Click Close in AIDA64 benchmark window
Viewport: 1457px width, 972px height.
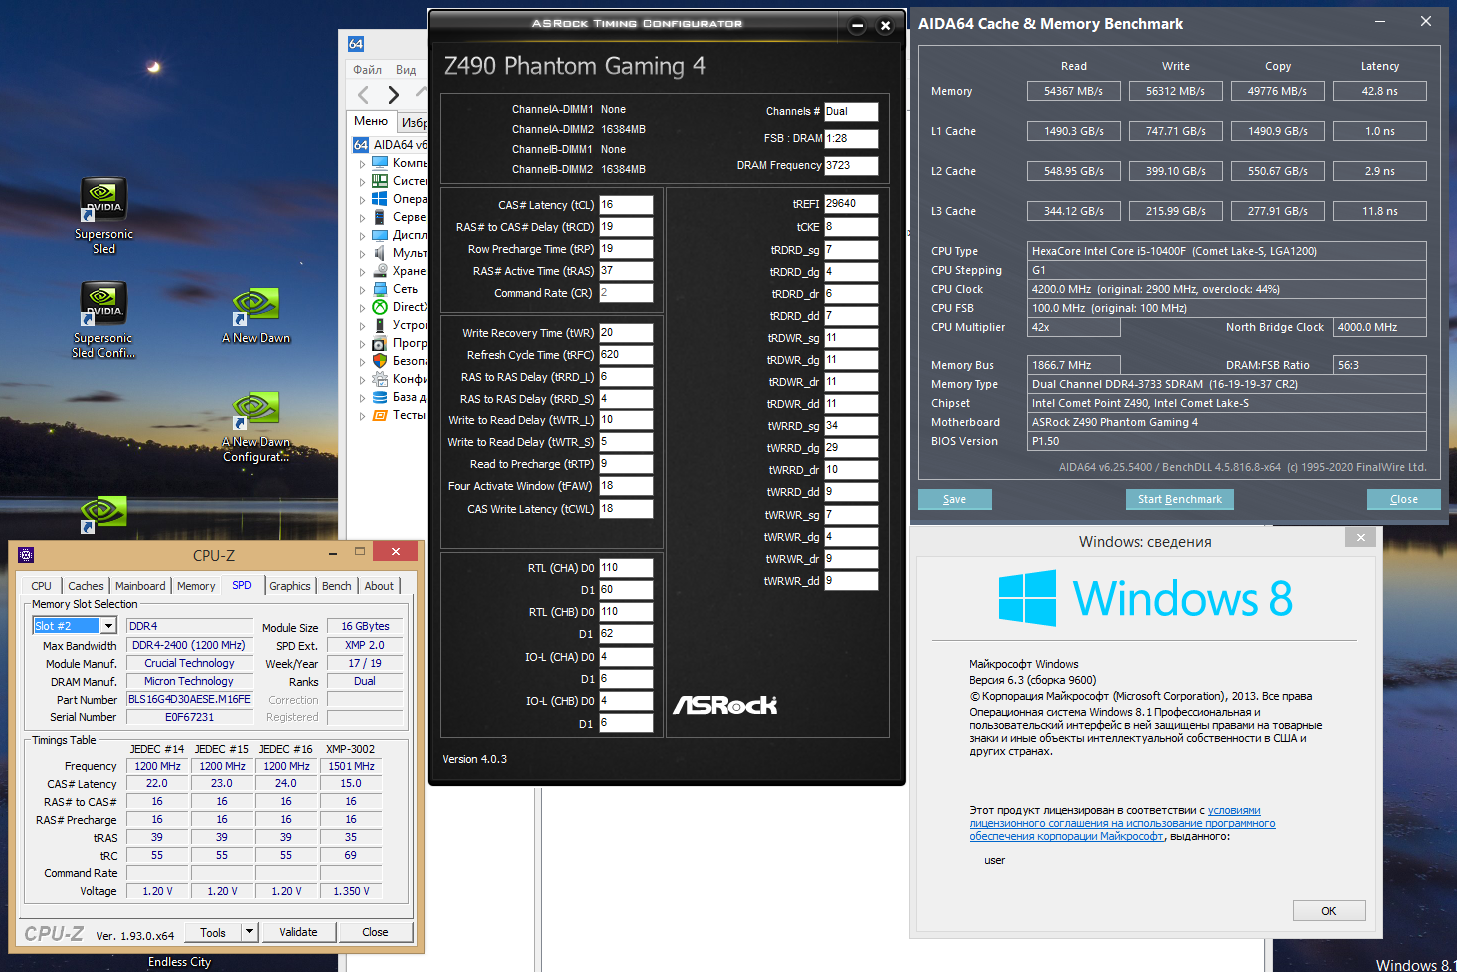tap(1404, 499)
